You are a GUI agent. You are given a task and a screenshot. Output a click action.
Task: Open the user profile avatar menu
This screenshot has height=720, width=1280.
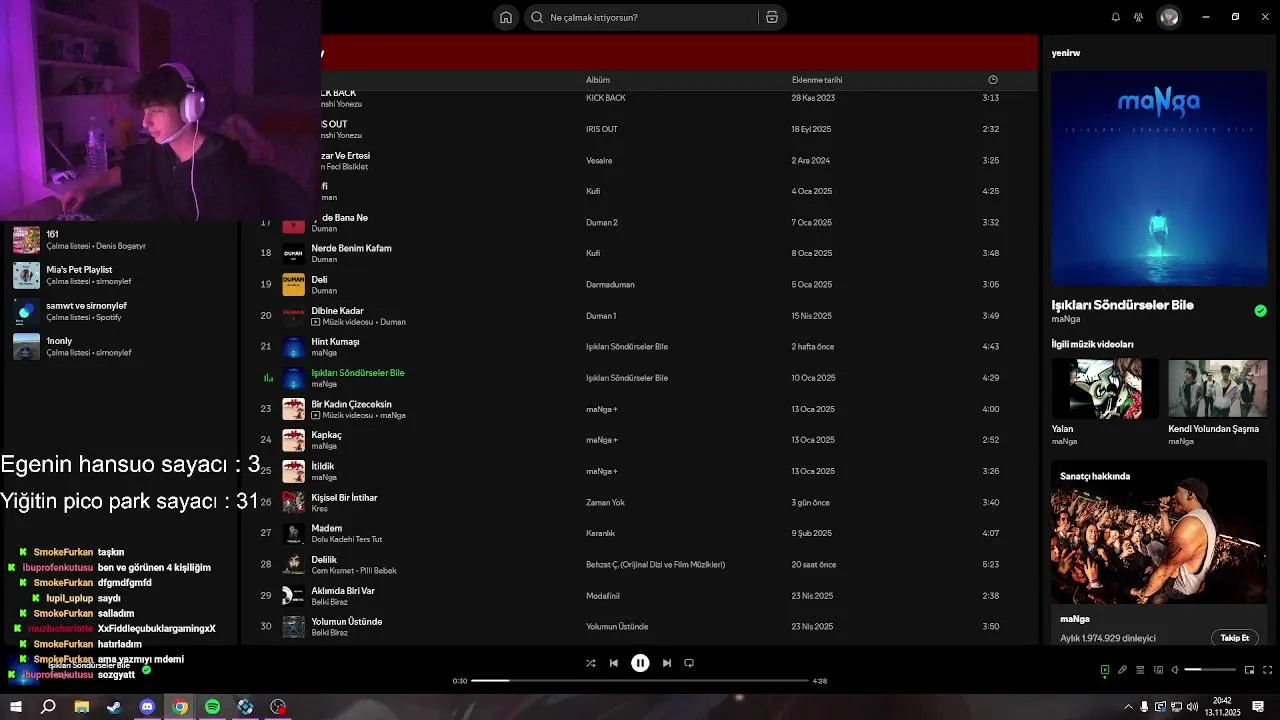coord(1169,17)
